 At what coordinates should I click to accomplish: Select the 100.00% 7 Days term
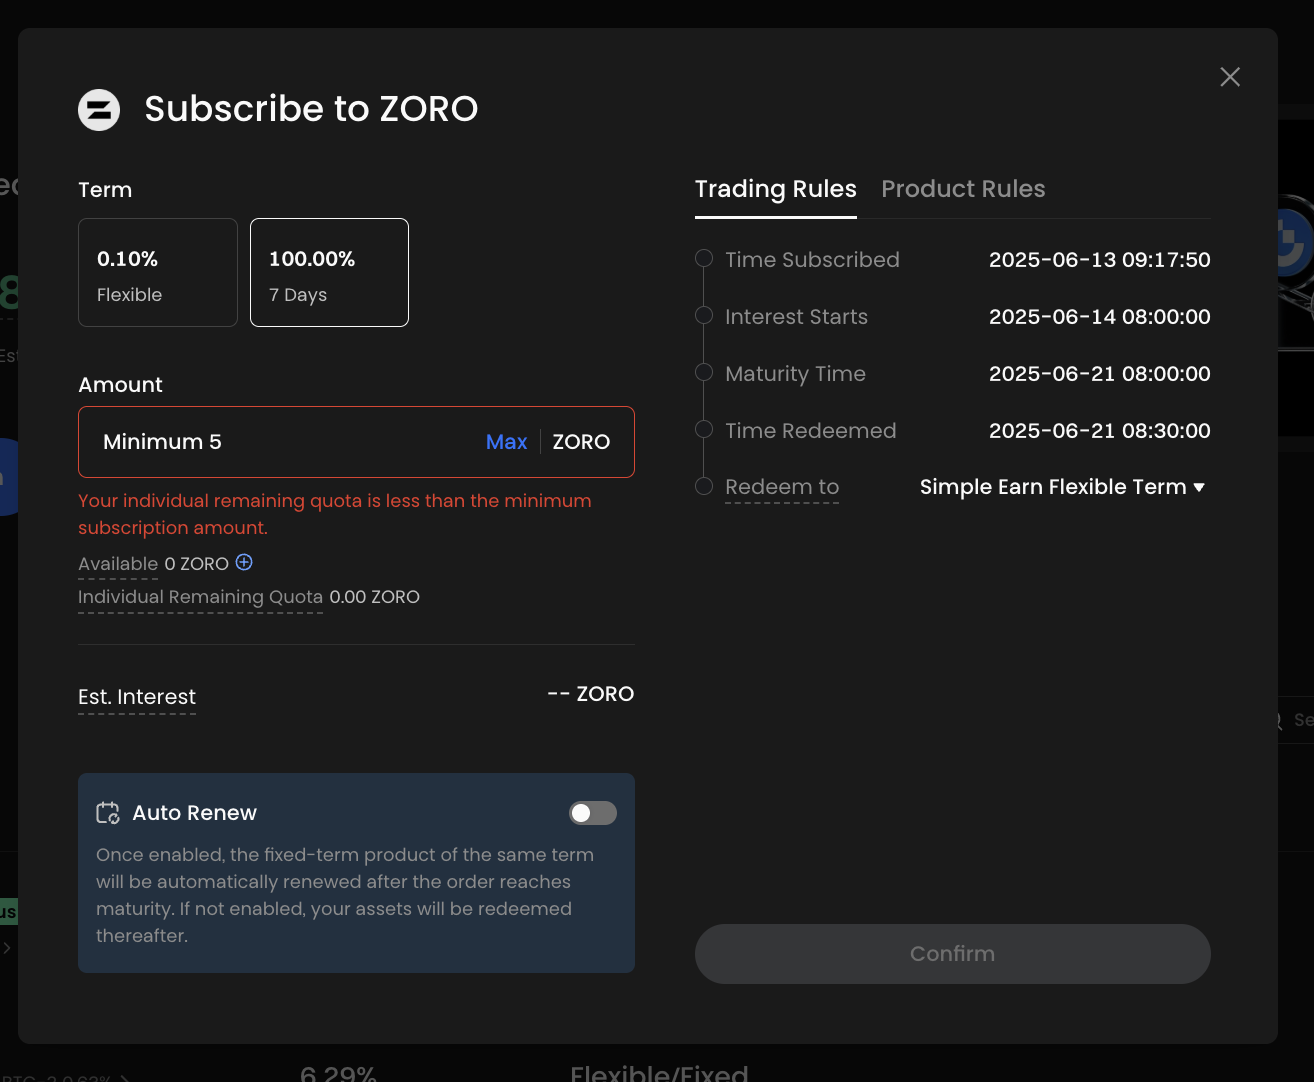pyautogui.click(x=329, y=273)
